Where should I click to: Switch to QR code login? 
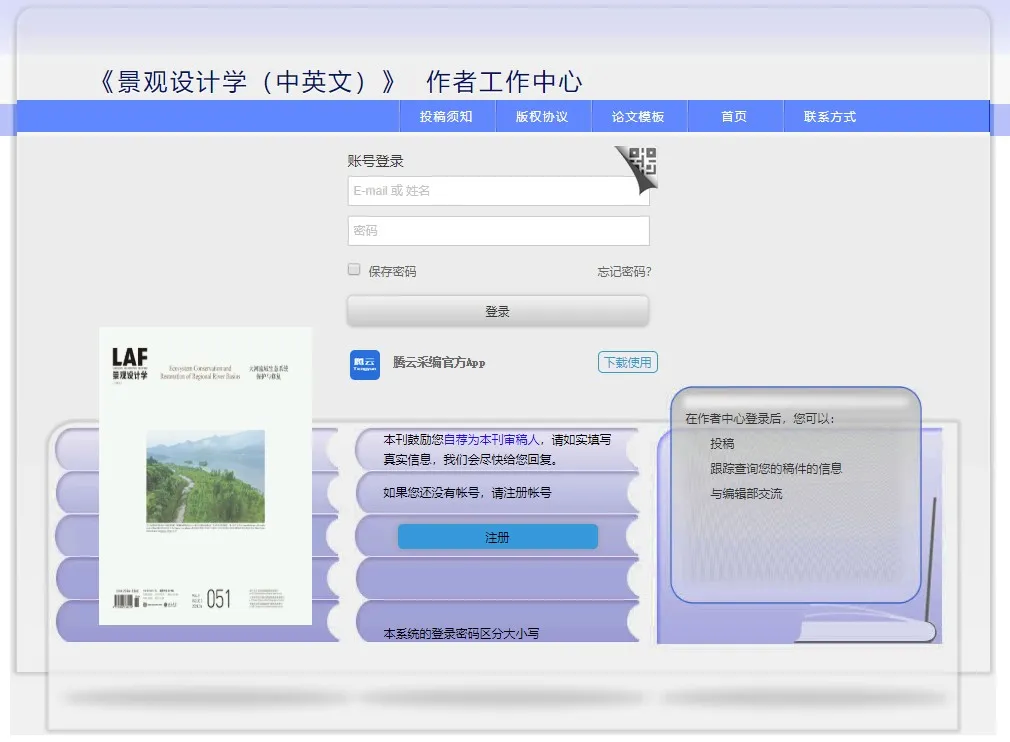tap(641, 163)
